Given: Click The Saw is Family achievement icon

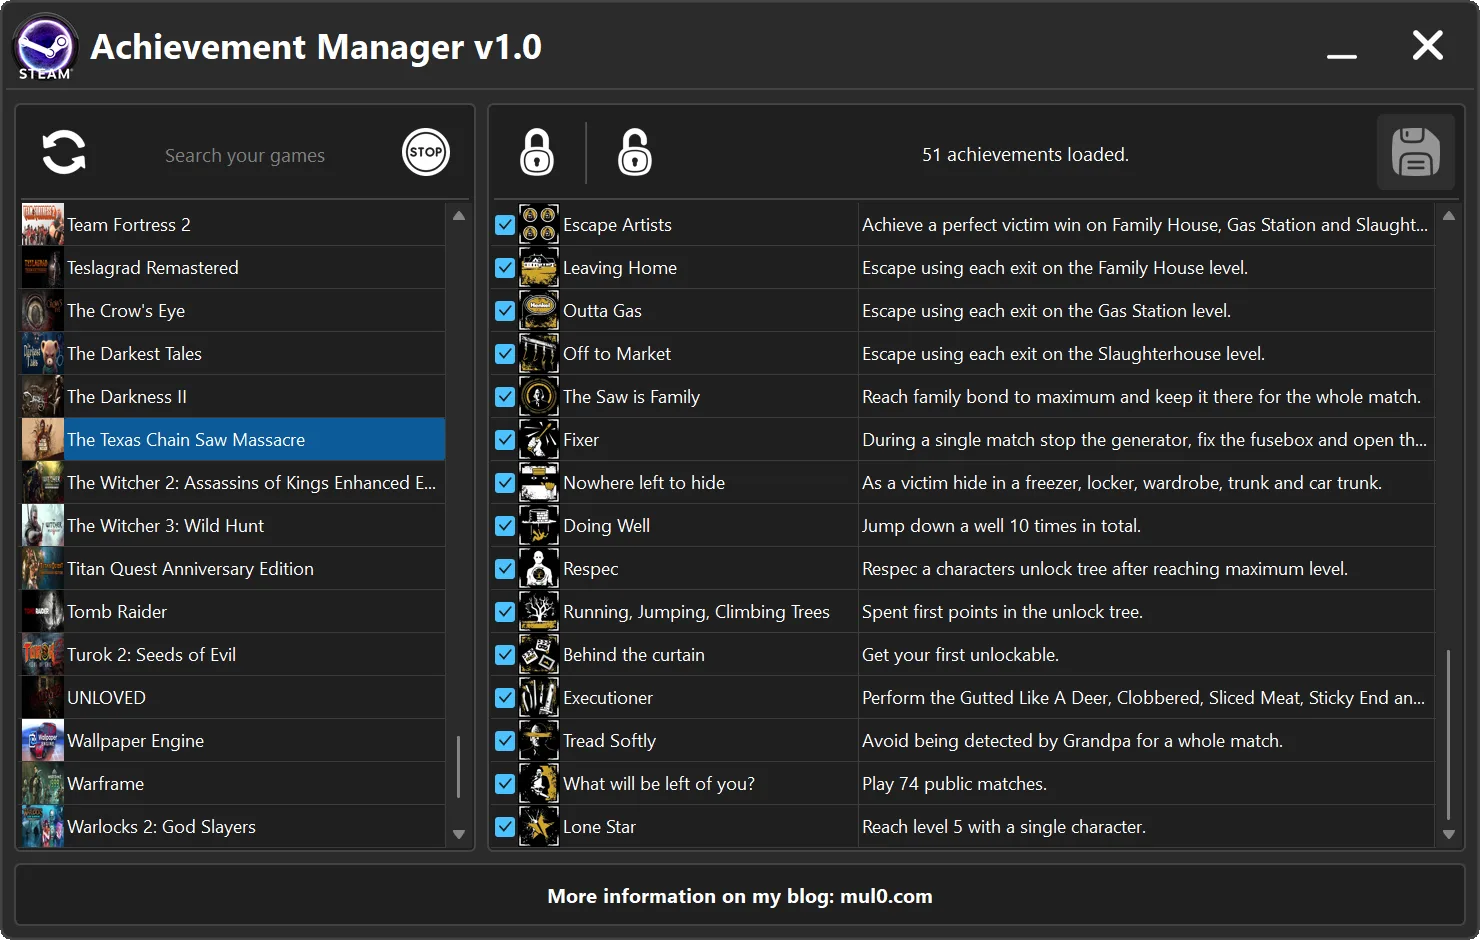Looking at the screenshot, I should point(539,396).
